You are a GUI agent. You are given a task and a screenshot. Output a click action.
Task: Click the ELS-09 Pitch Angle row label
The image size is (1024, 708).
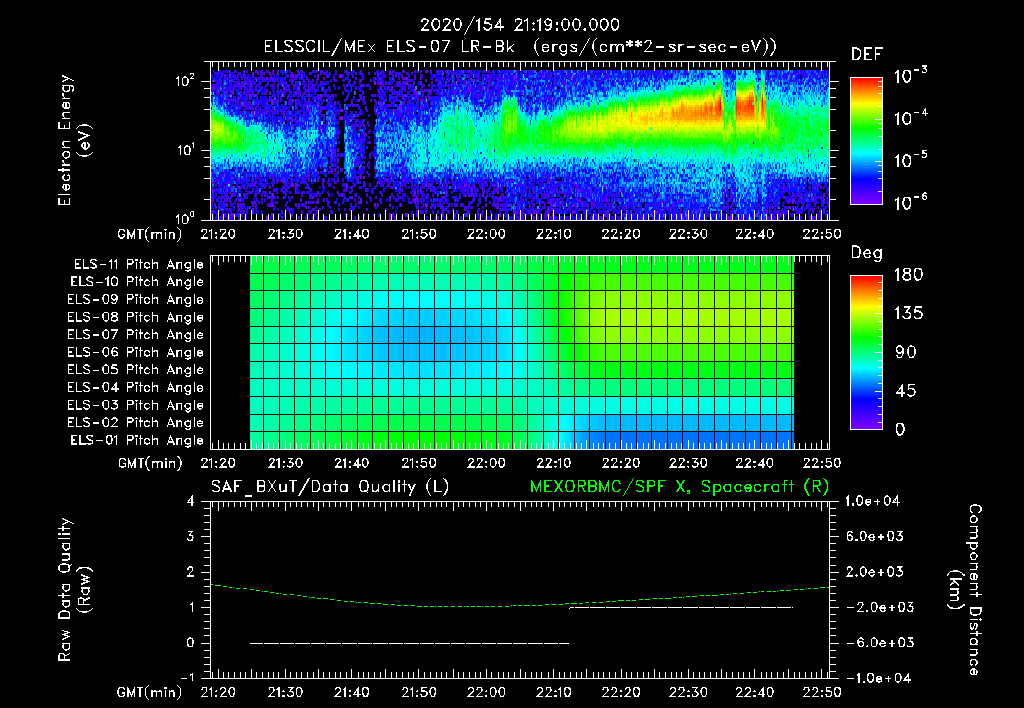(135, 300)
